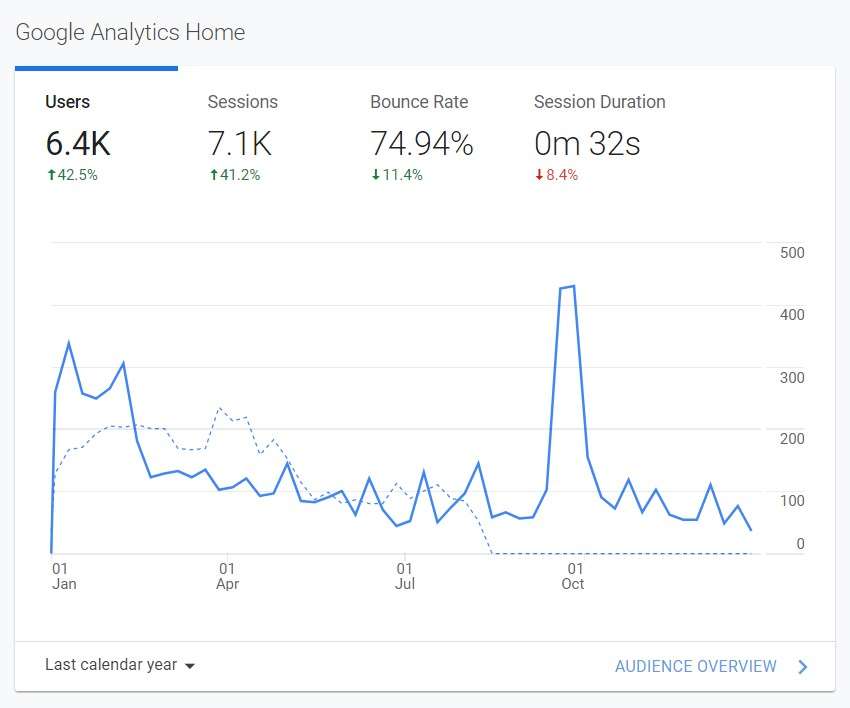Click the 01 Apr axis label

(x=227, y=576)
